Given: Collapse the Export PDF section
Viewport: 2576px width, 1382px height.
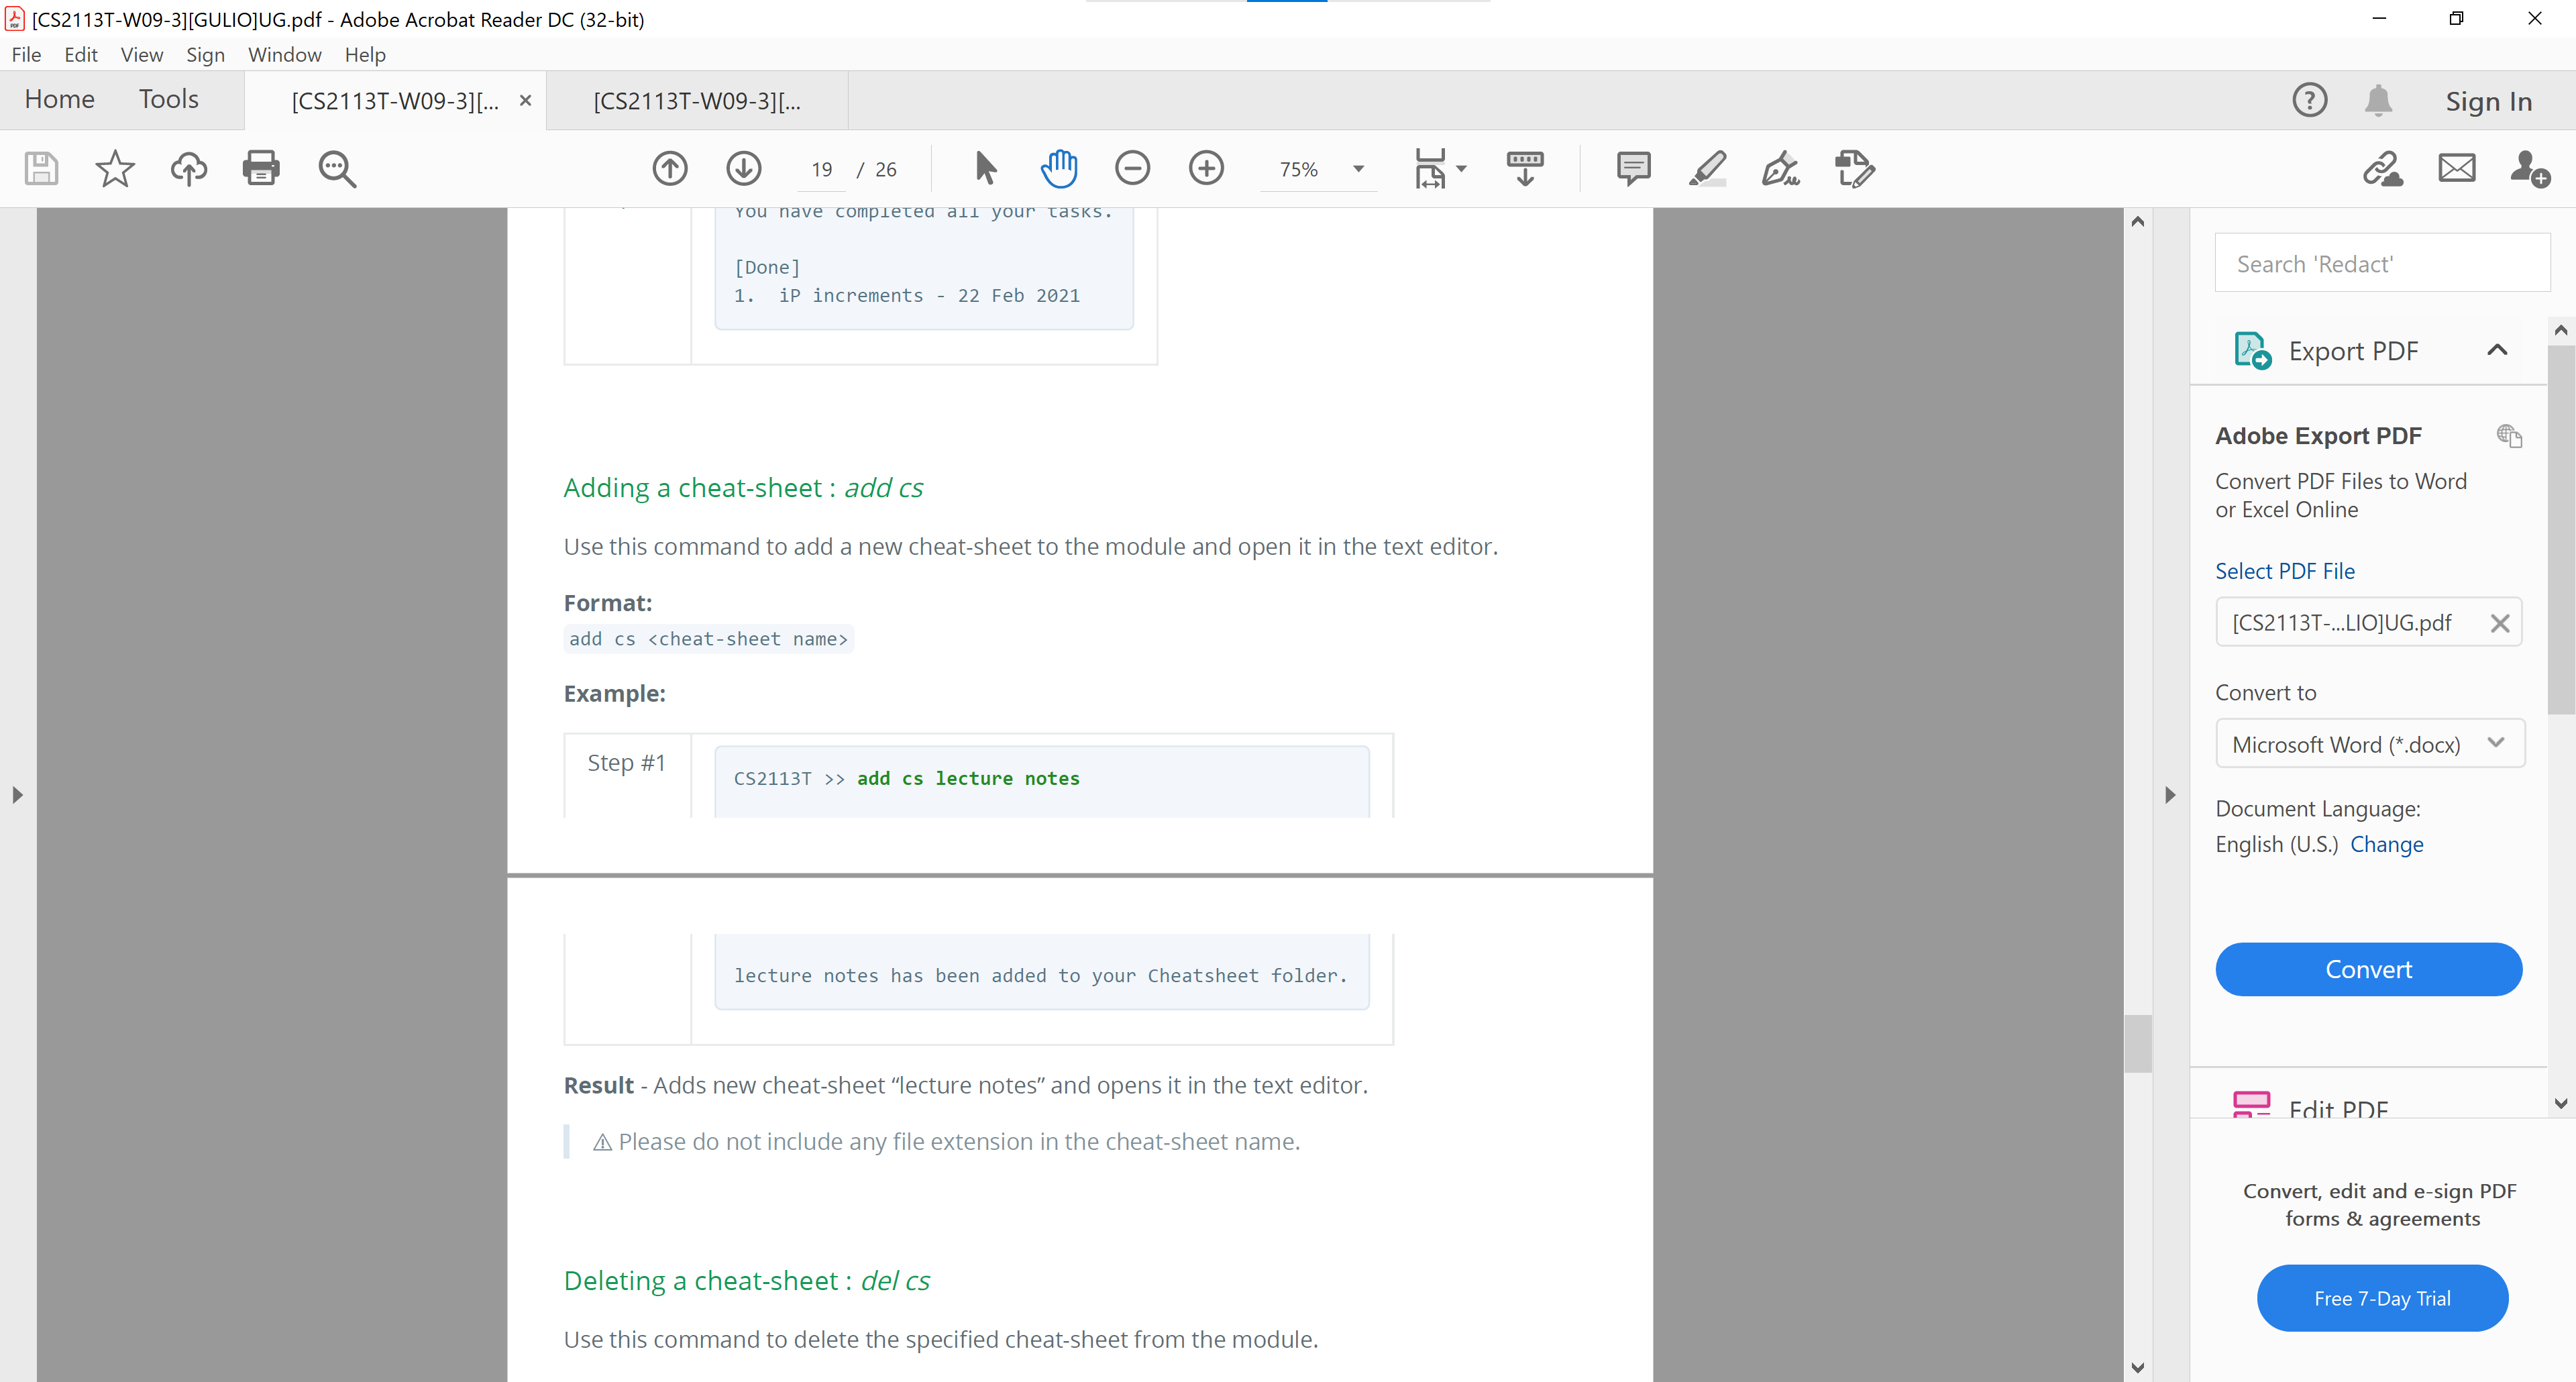Looking at the screenshot, I should pyautogui.click(x=2496, y=350).
